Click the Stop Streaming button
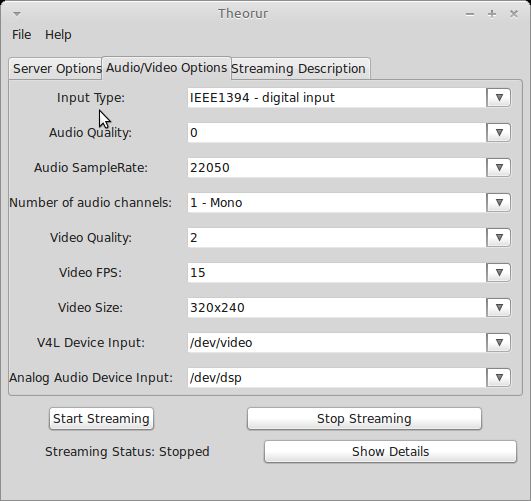Viewport: 531px width, 501px height. tap(364, 419)
